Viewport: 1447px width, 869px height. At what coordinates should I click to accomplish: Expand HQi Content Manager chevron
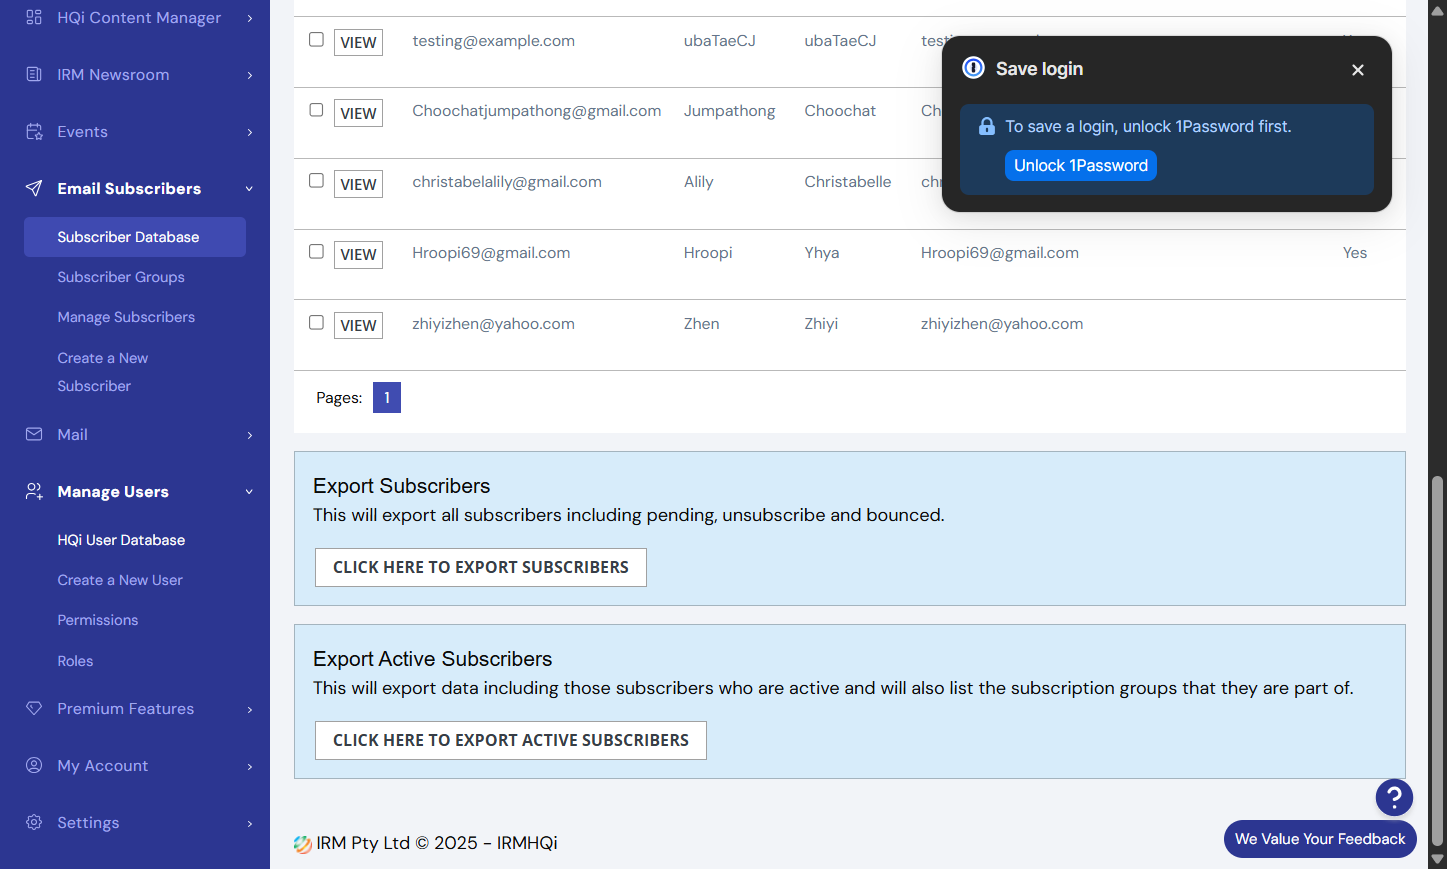coord(250,18)
